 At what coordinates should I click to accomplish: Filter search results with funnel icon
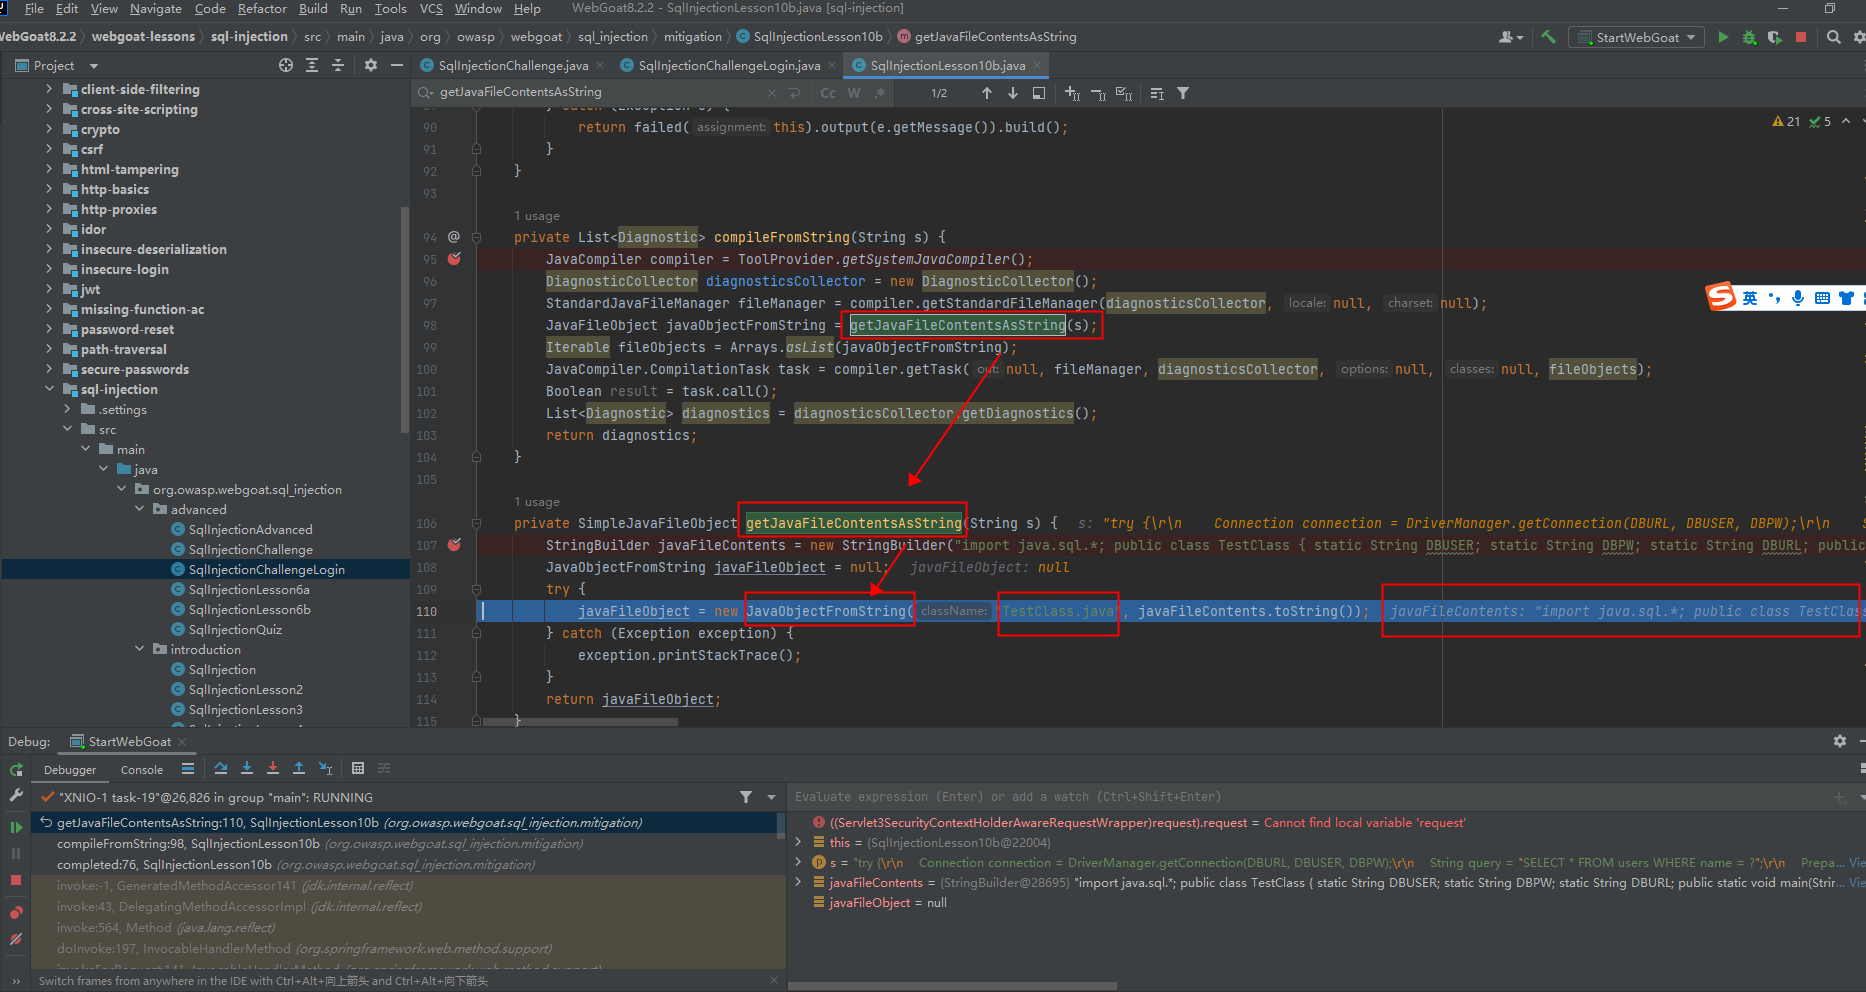click(1183, 93)
